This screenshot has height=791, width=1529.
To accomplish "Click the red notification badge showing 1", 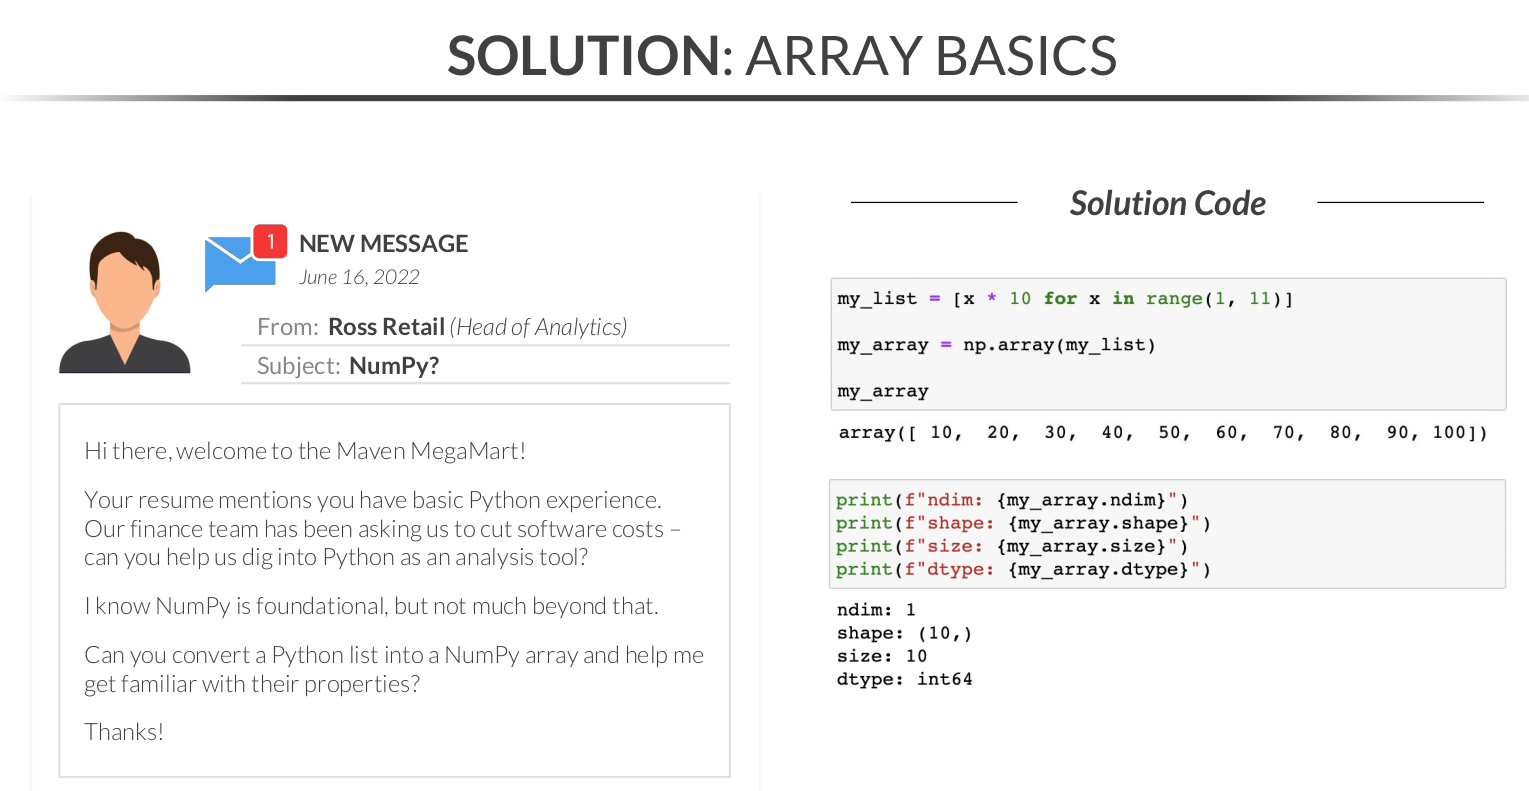I will (x=270, y=242).
